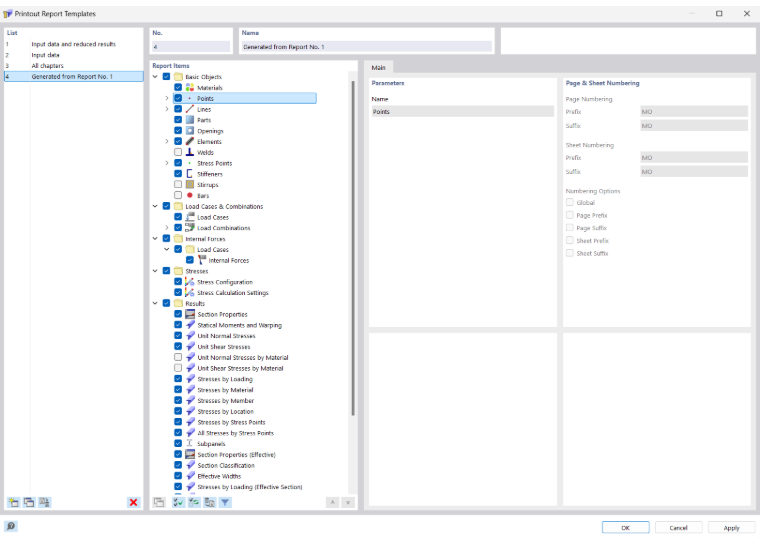
Task: Create a new report template
Action: click(14, 502)
